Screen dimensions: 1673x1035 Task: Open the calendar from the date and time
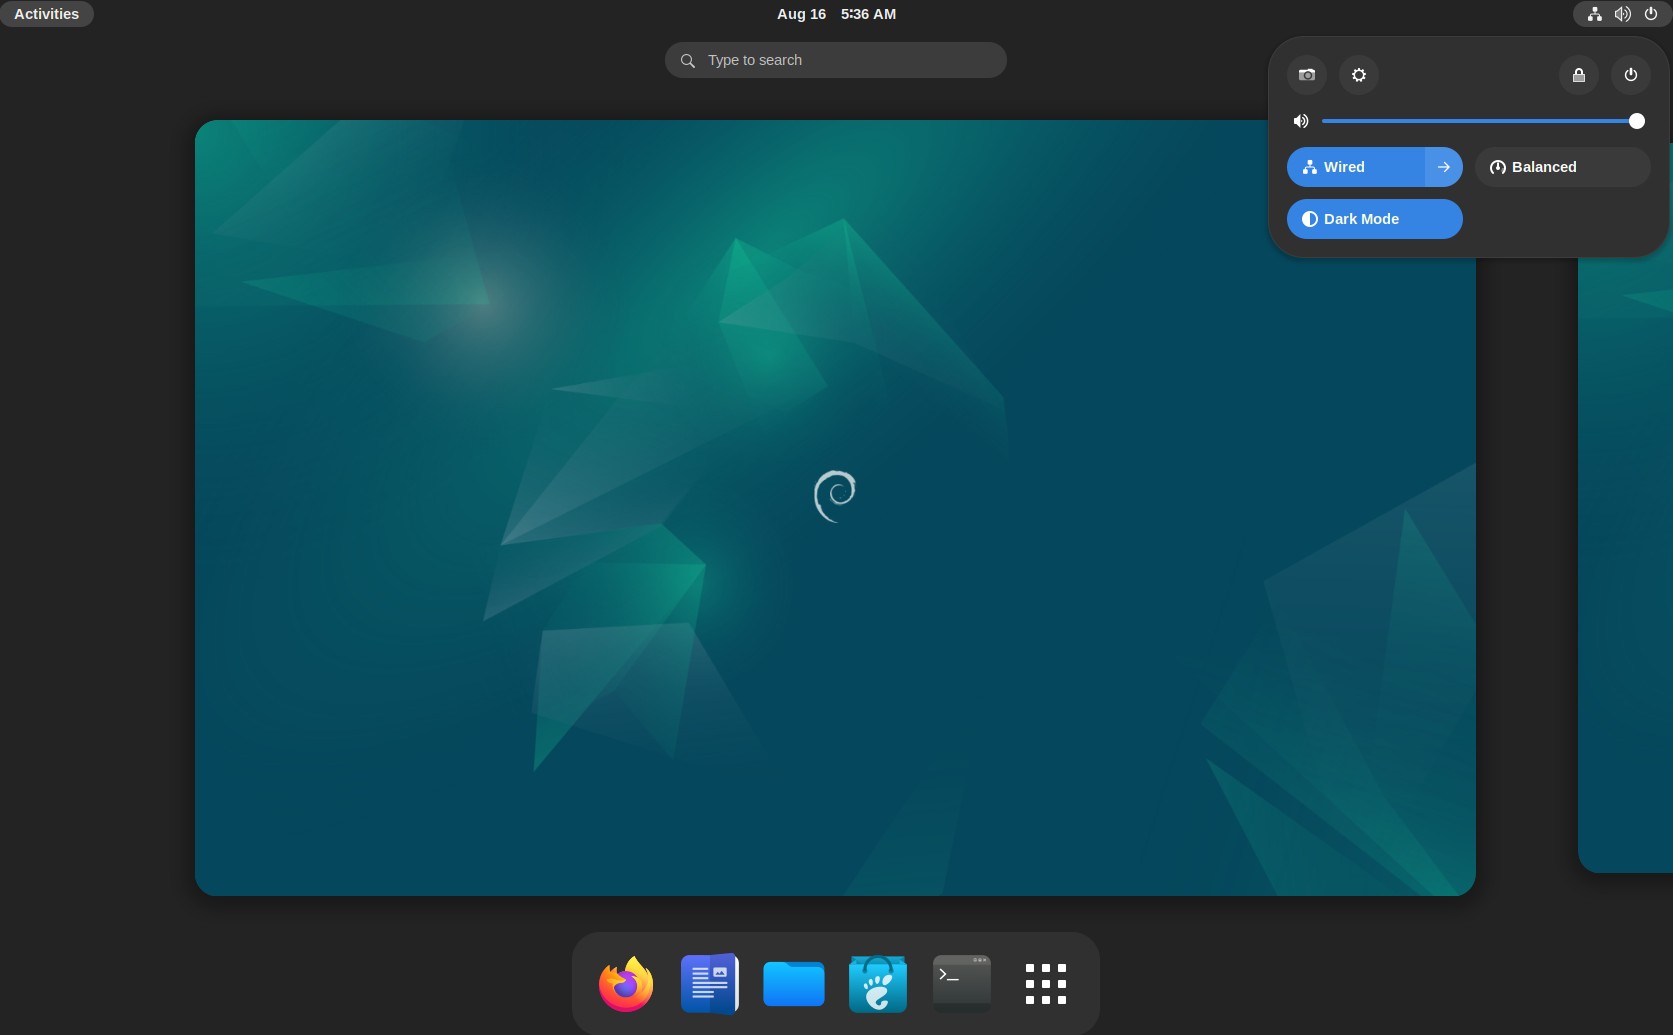(836, 14)
